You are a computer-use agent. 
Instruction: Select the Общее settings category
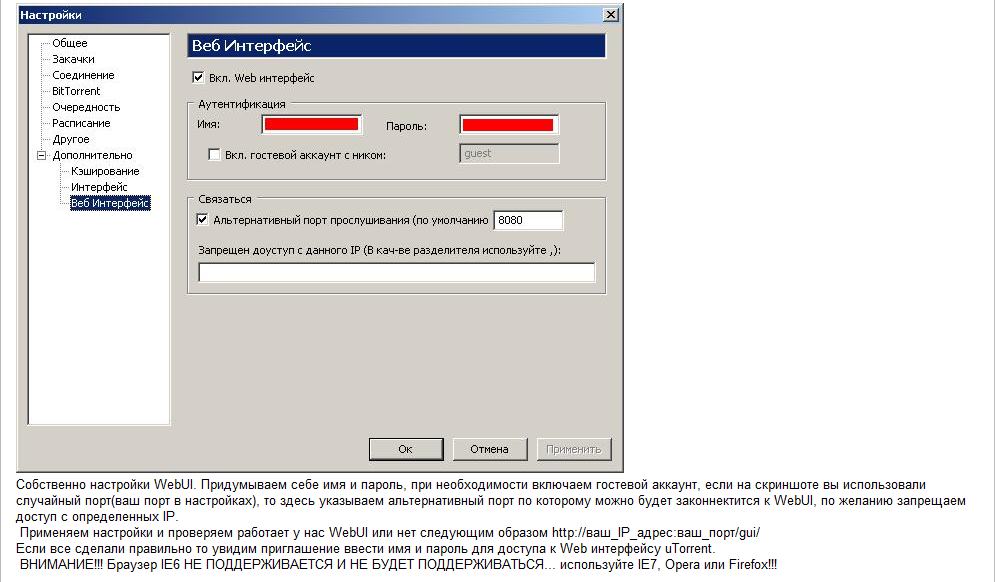70,43
